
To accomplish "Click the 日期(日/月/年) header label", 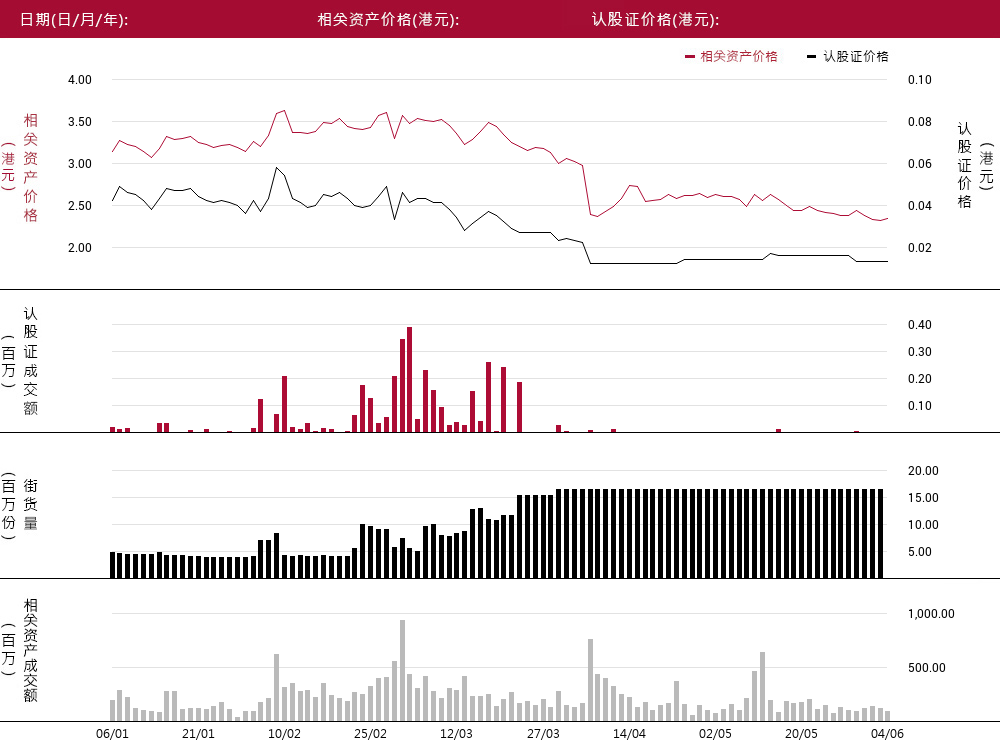I will [74, 20].
